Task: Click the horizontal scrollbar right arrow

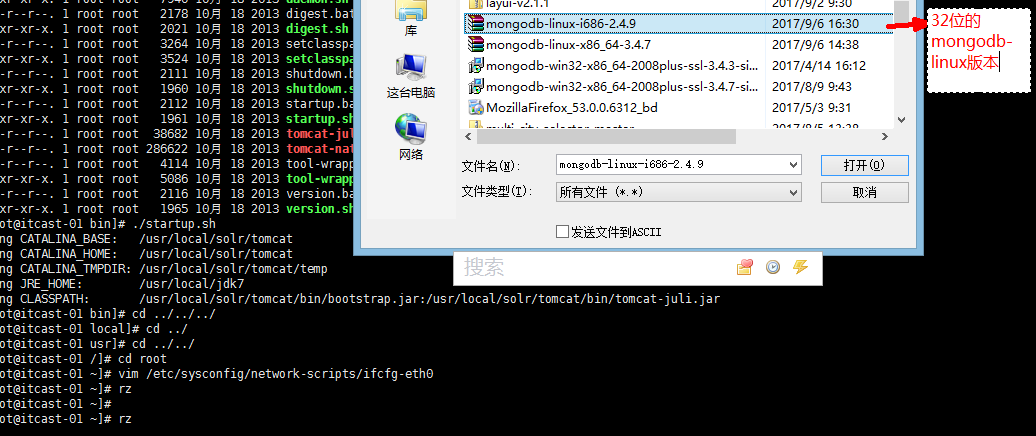Action: click(885, 136)
